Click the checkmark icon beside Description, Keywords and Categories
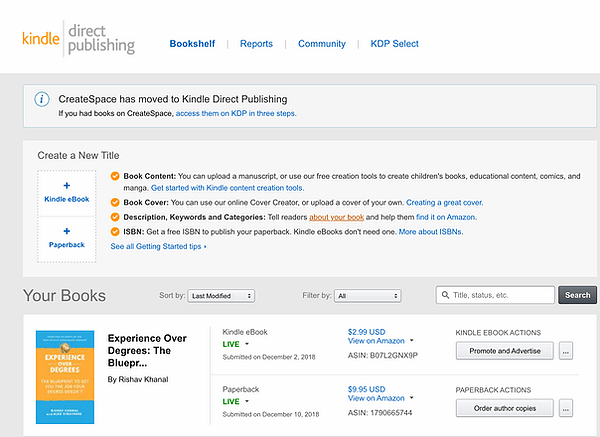600x437 pixels. click(x=115, y=217)
